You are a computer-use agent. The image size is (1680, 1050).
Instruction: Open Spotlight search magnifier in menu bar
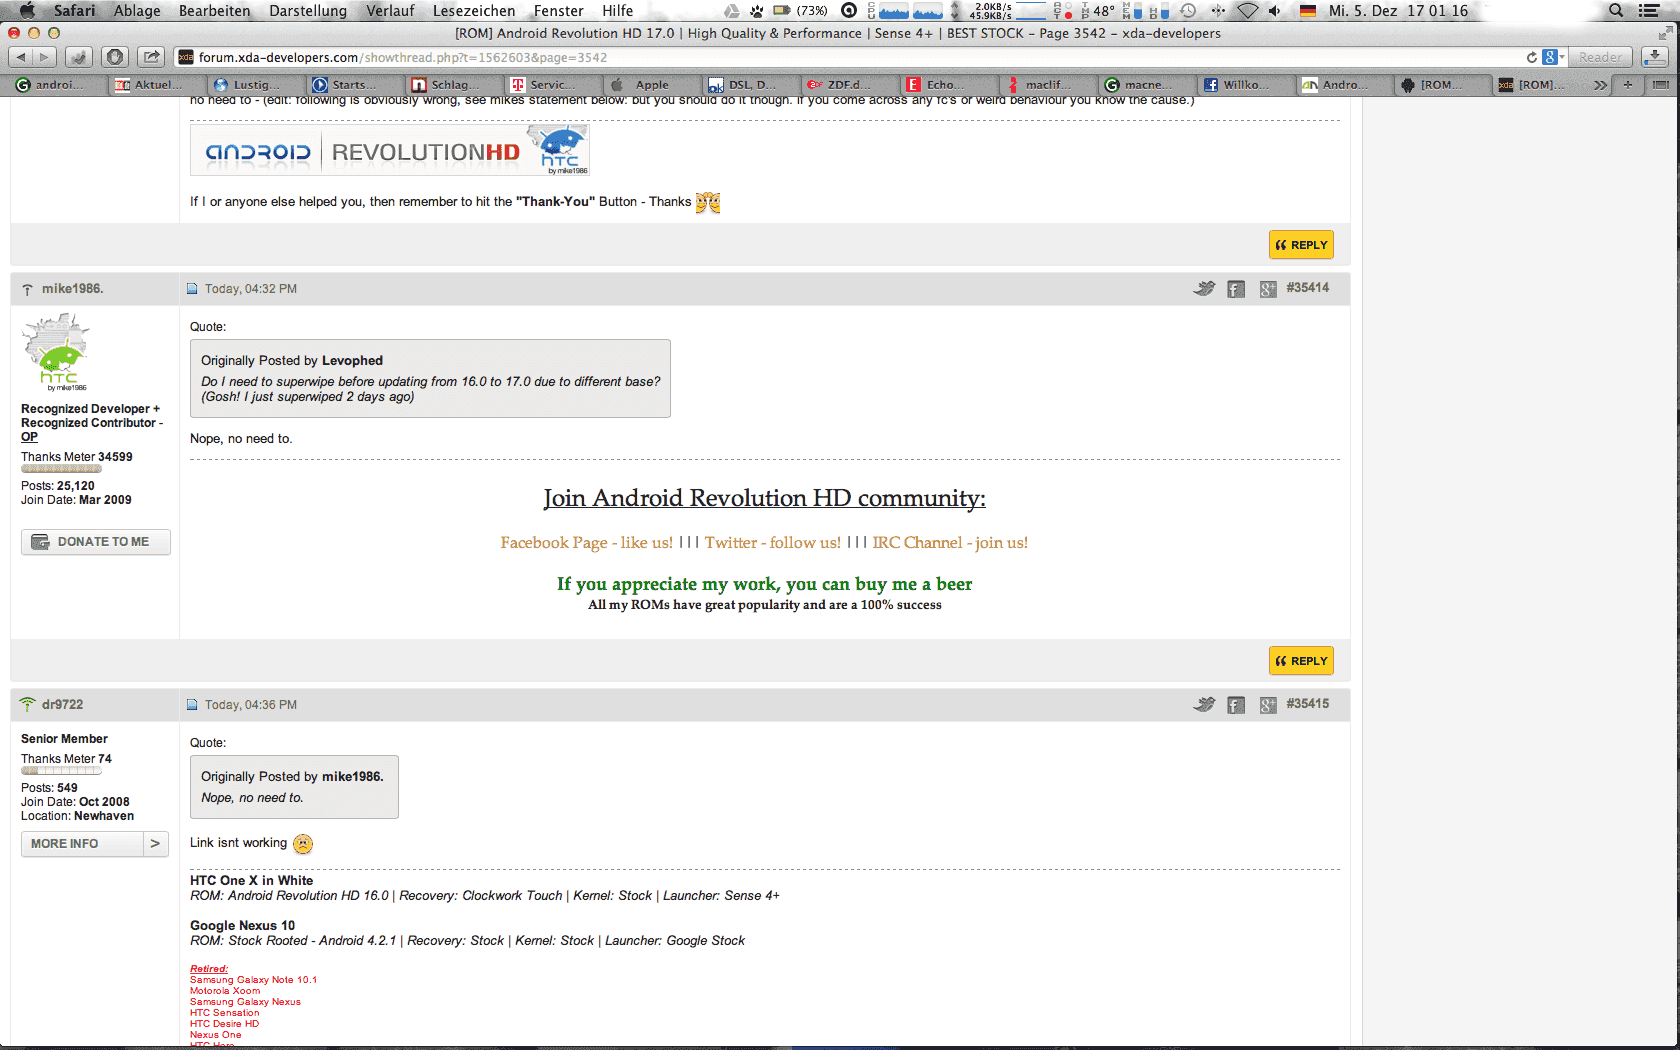[1616, 11]
